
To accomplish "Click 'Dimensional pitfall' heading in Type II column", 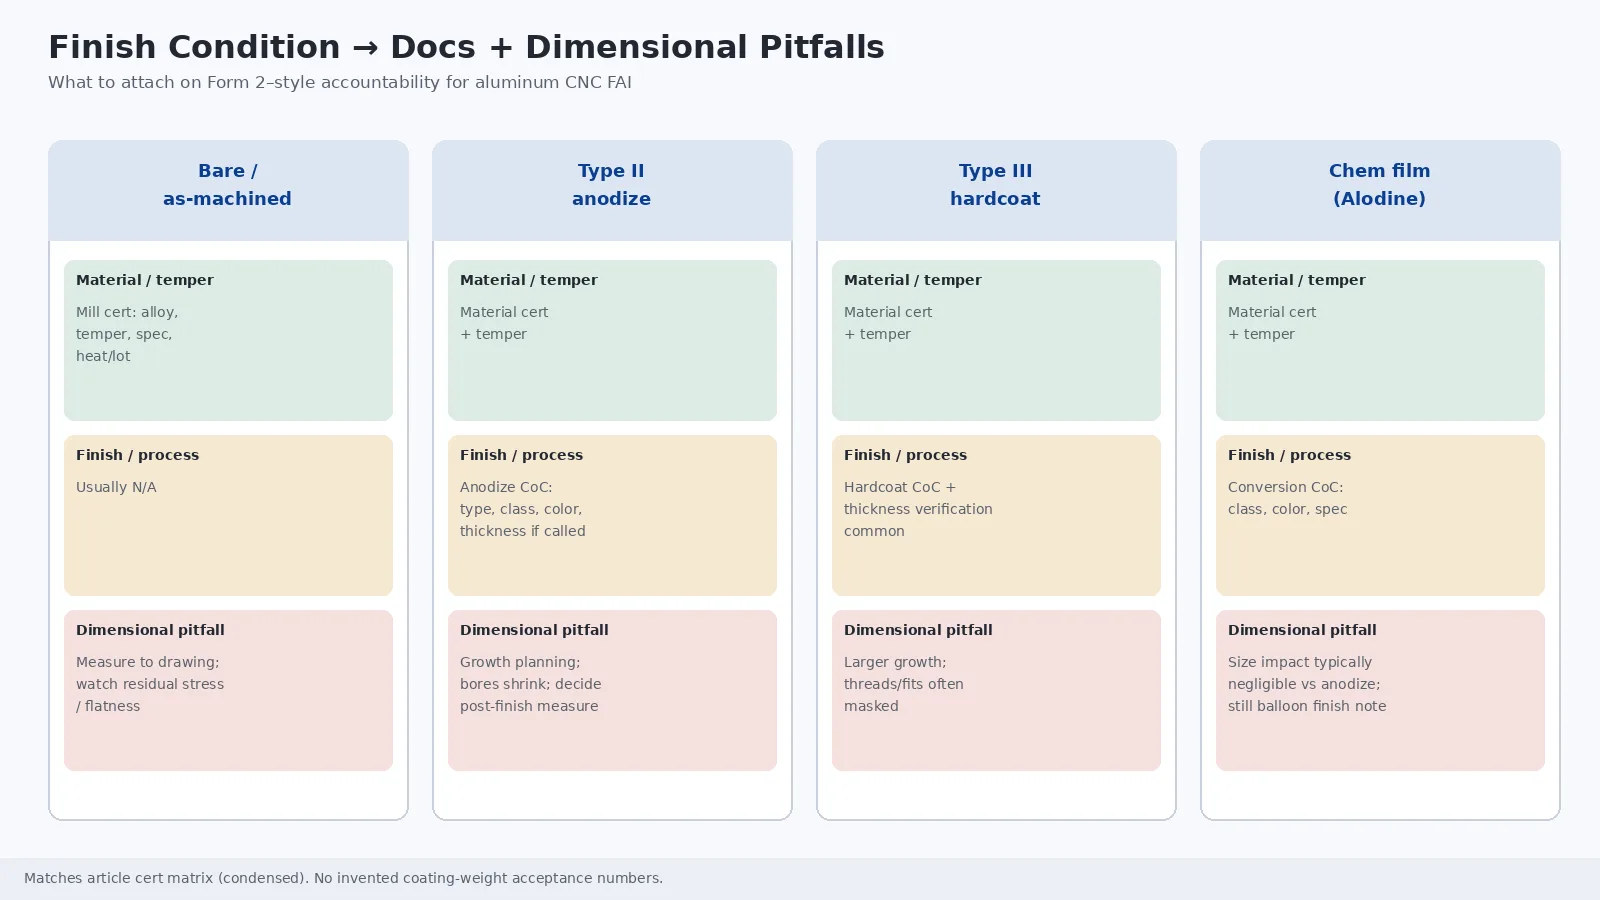I will click(x=534, y=630).
